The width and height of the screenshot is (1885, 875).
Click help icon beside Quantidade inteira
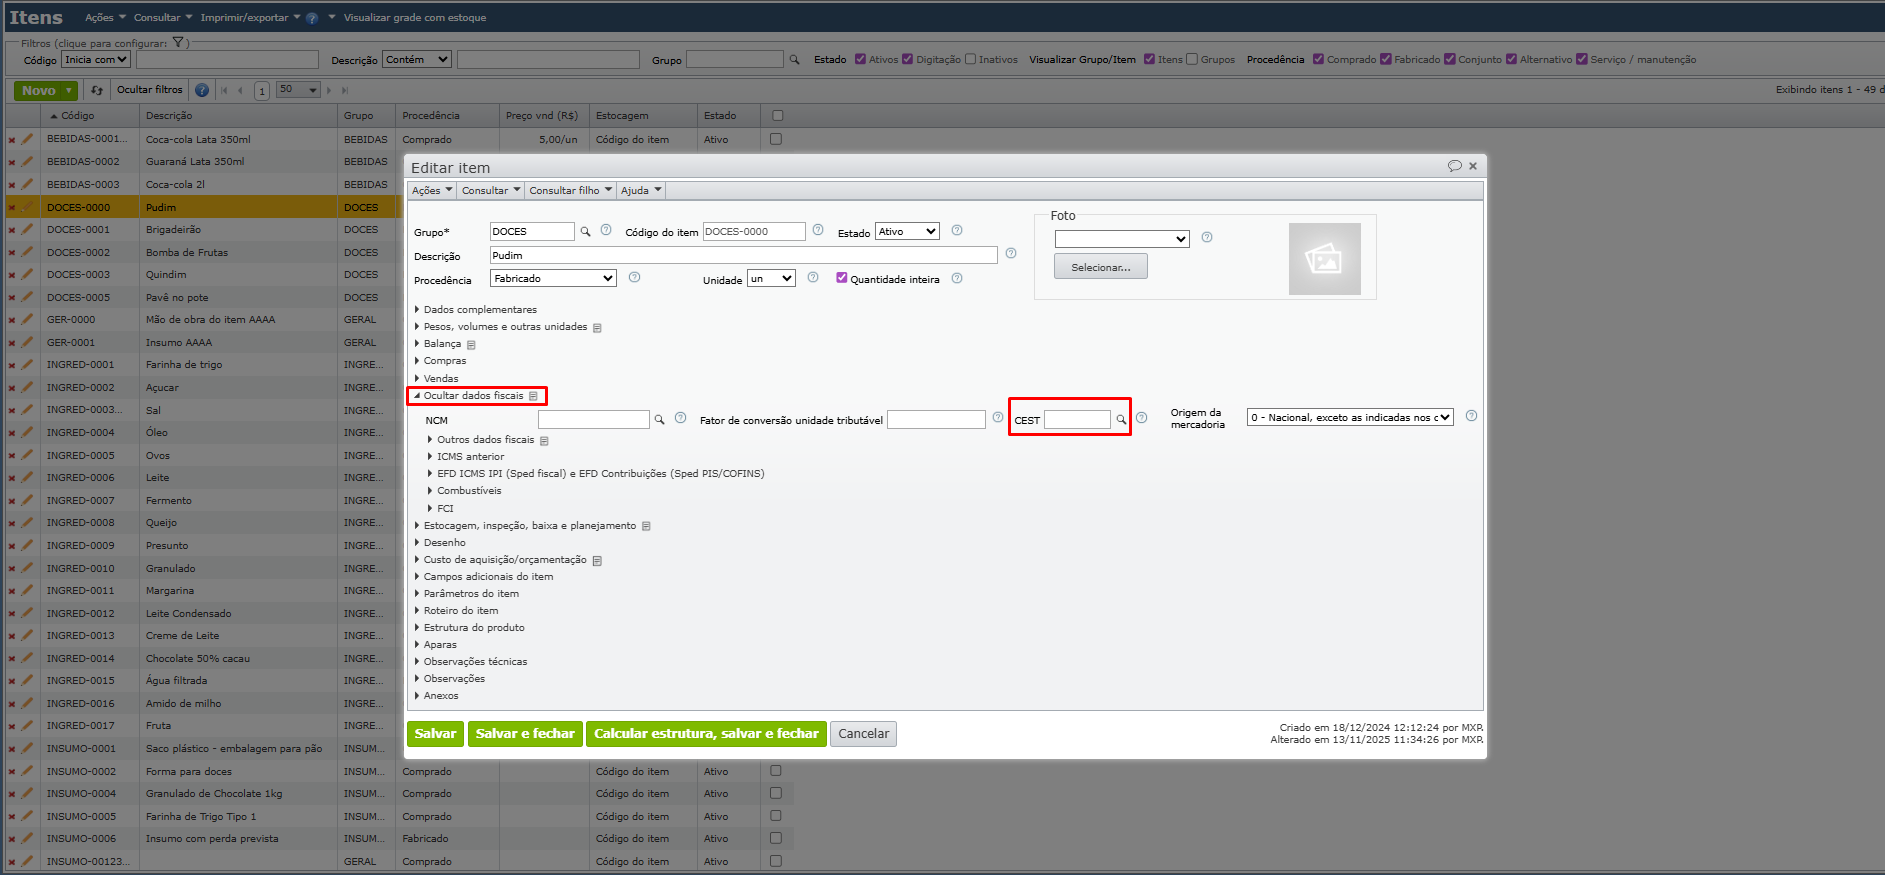click(x=957, y=278)
